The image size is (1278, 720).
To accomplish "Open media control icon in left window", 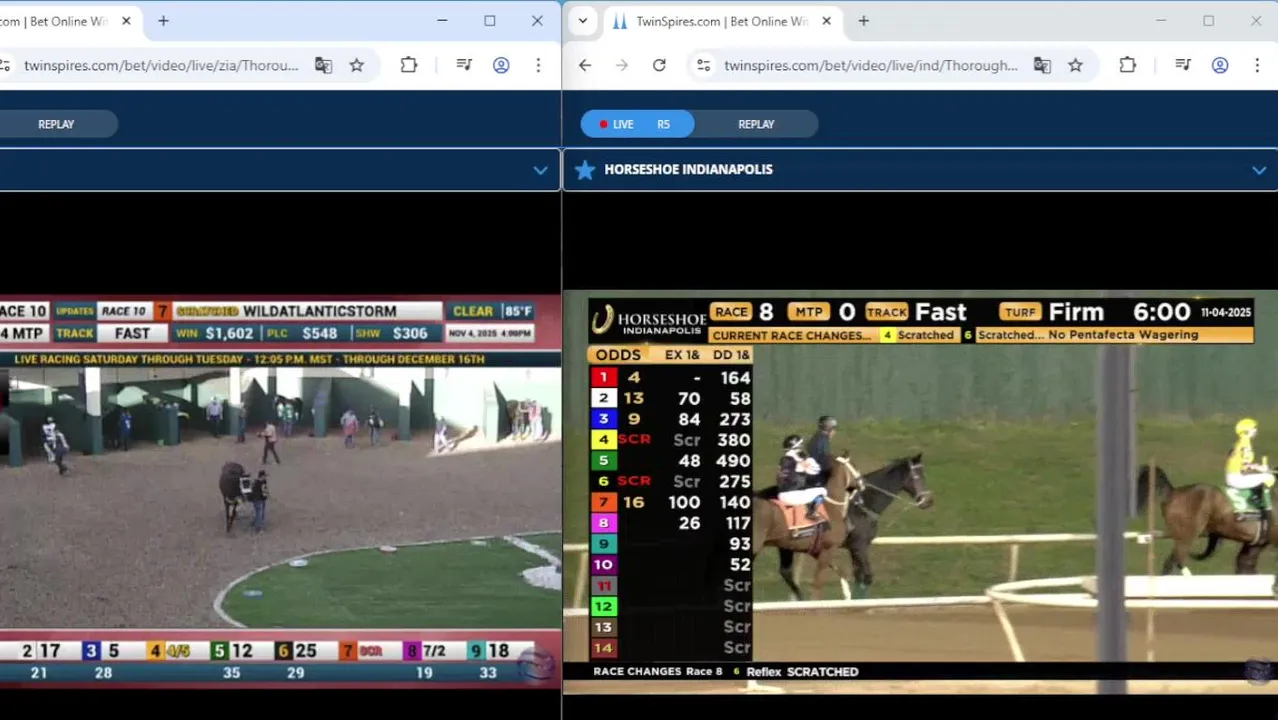I will click(464, 65).
